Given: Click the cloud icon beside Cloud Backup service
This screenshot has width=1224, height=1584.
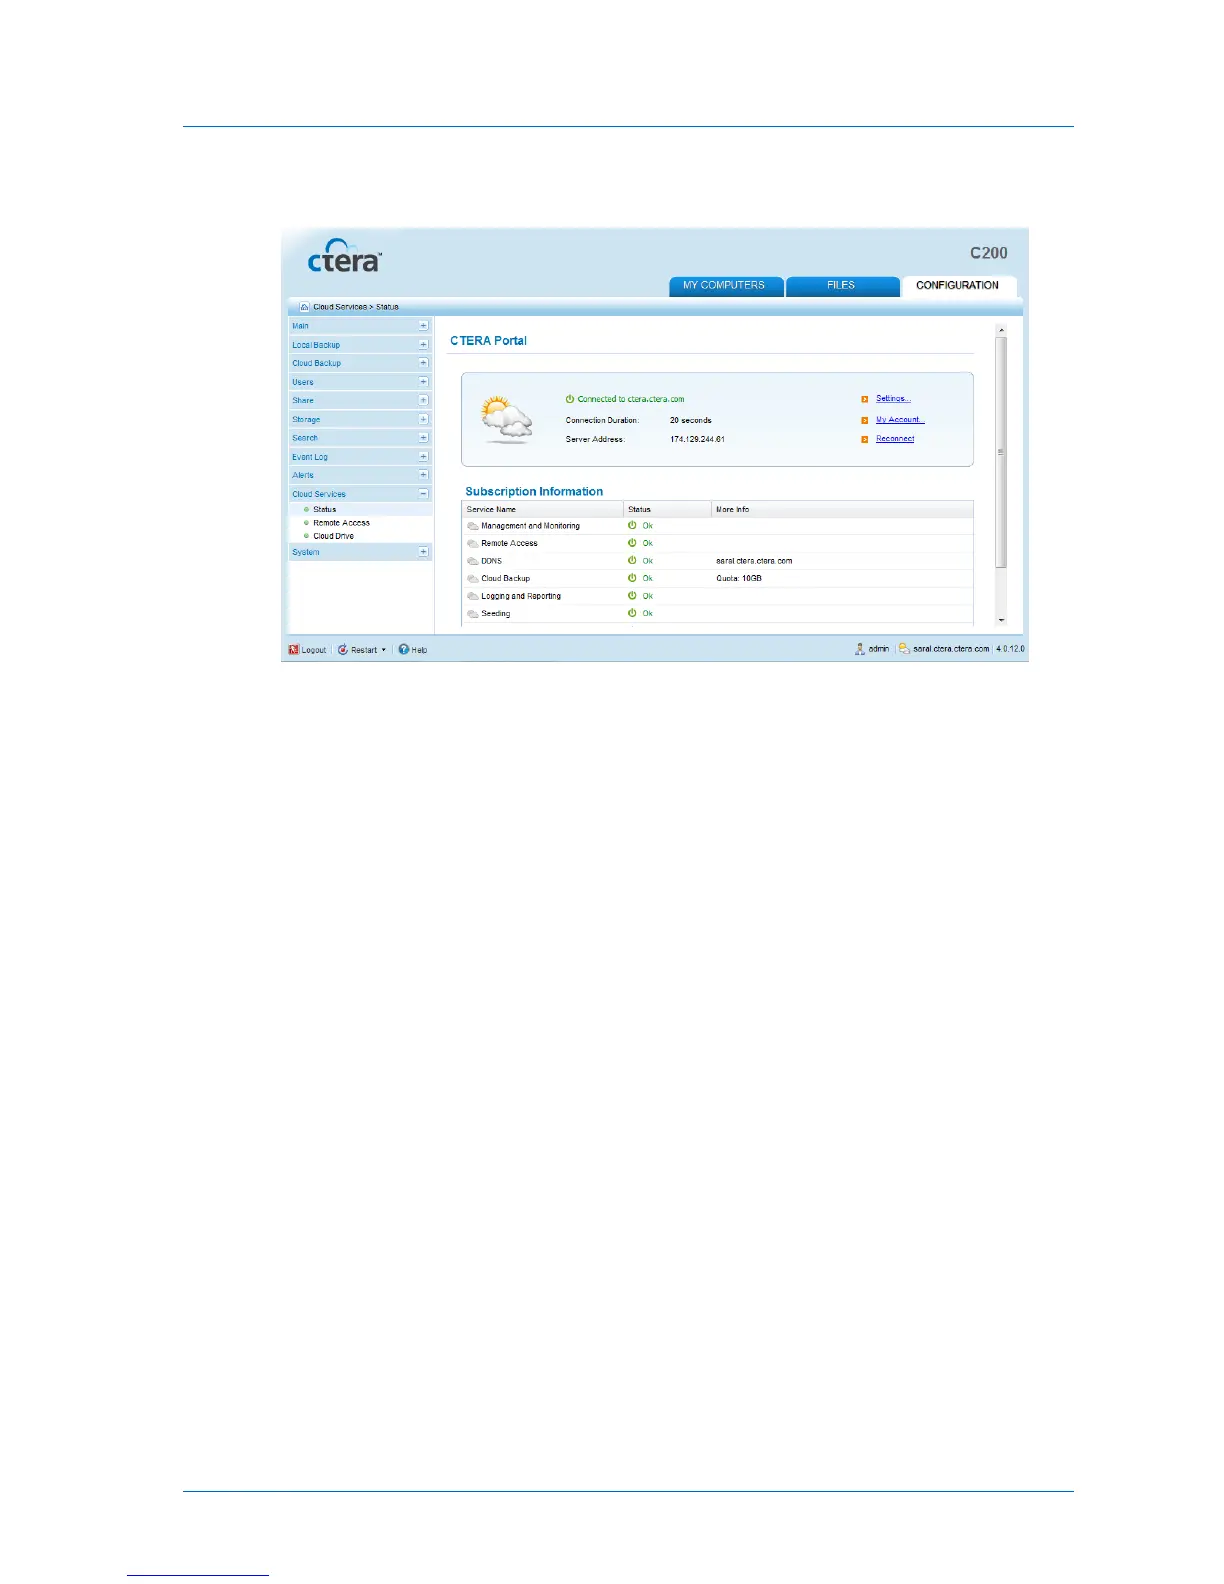Looking at the screenshot, I should tap(473, 578).
